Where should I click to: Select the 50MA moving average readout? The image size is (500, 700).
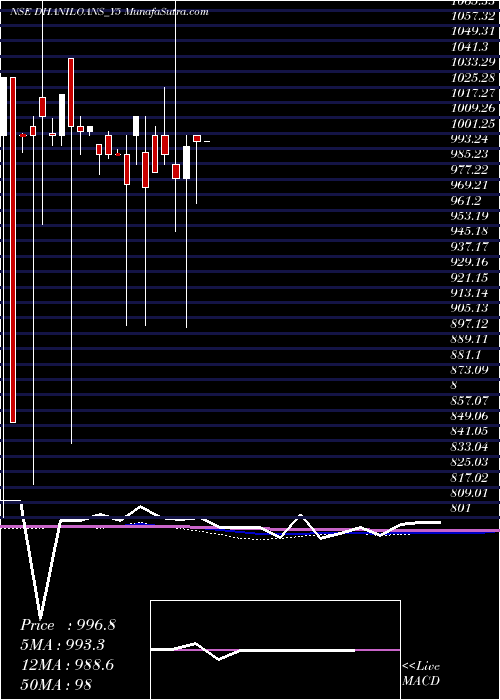coord(56,685)
